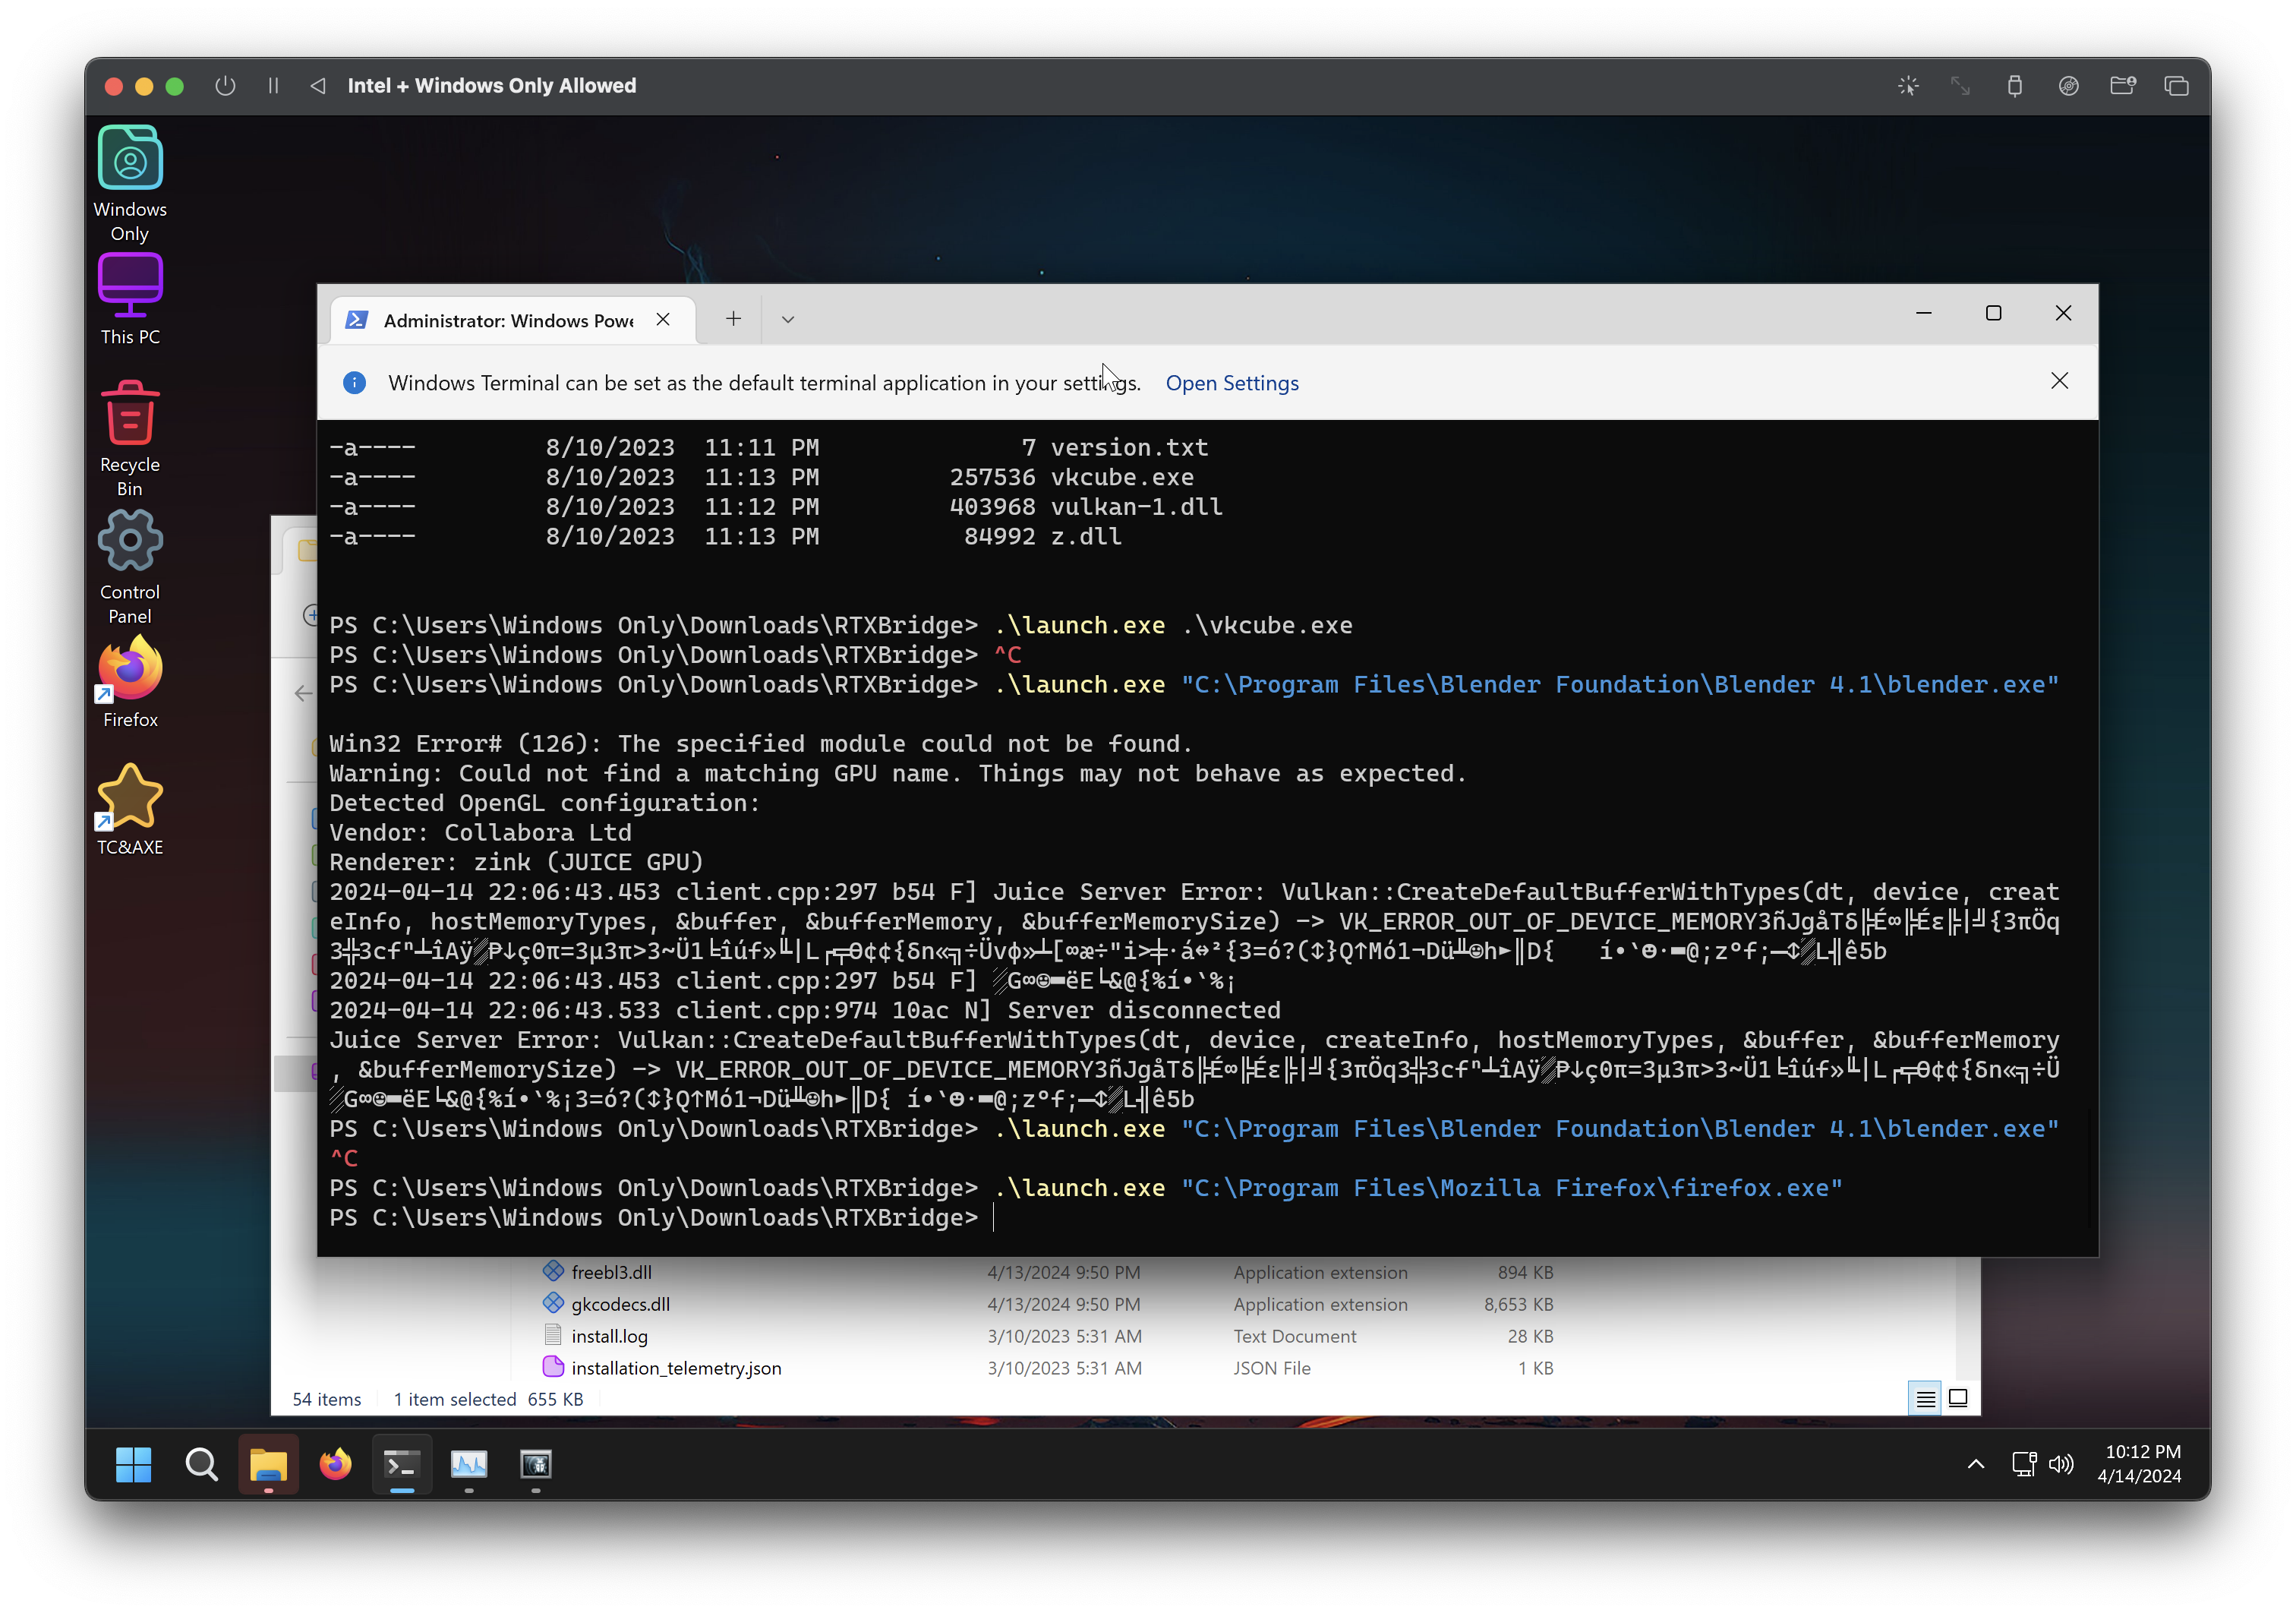The width and height of the screenshot is (2296, 1613).
Task: Select install.log in the file list
Action: coord(609,1336)
